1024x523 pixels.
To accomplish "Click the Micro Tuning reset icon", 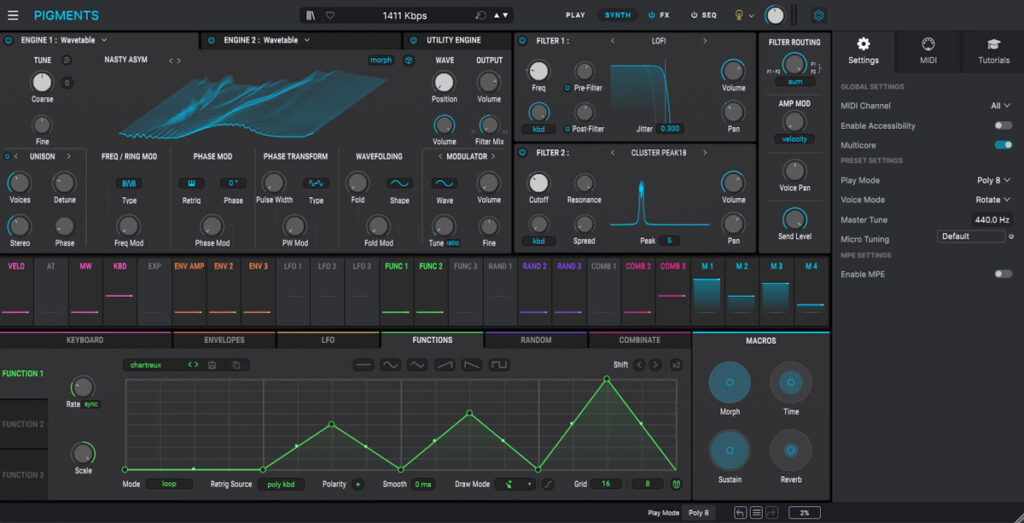I will [x=1011, y=236].
